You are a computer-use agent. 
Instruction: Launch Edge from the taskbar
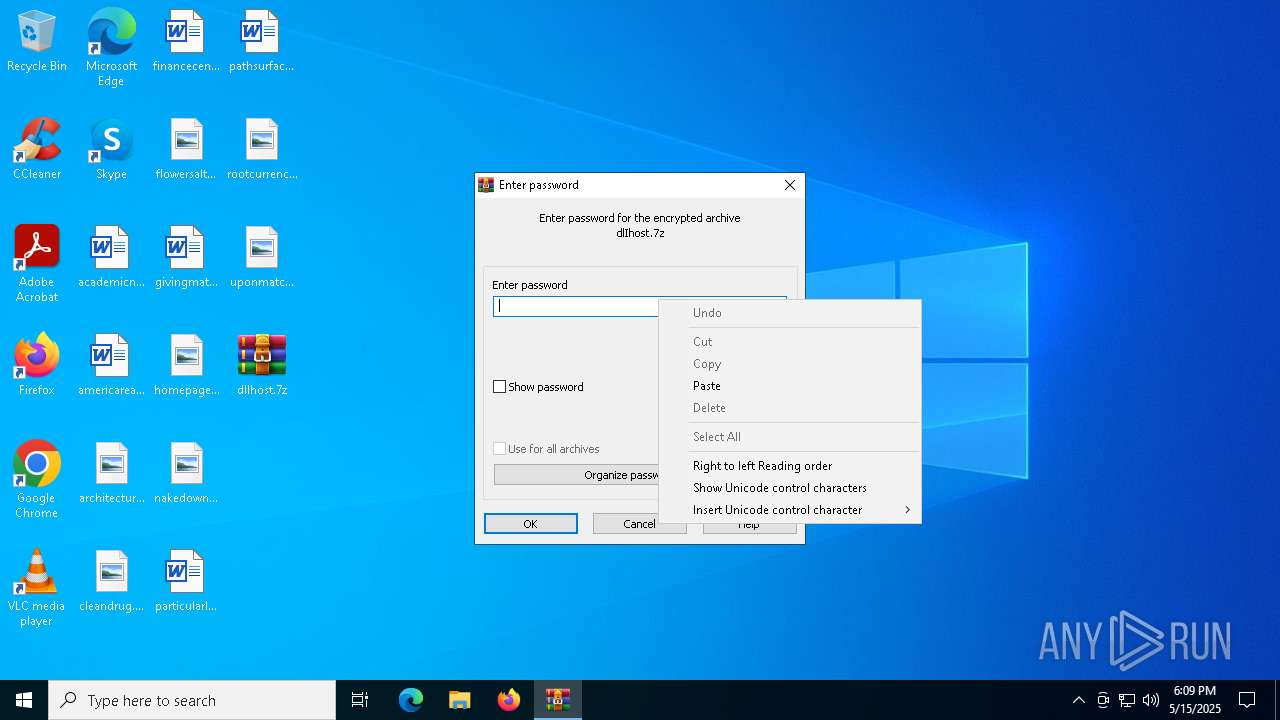[x=411, y=700]
